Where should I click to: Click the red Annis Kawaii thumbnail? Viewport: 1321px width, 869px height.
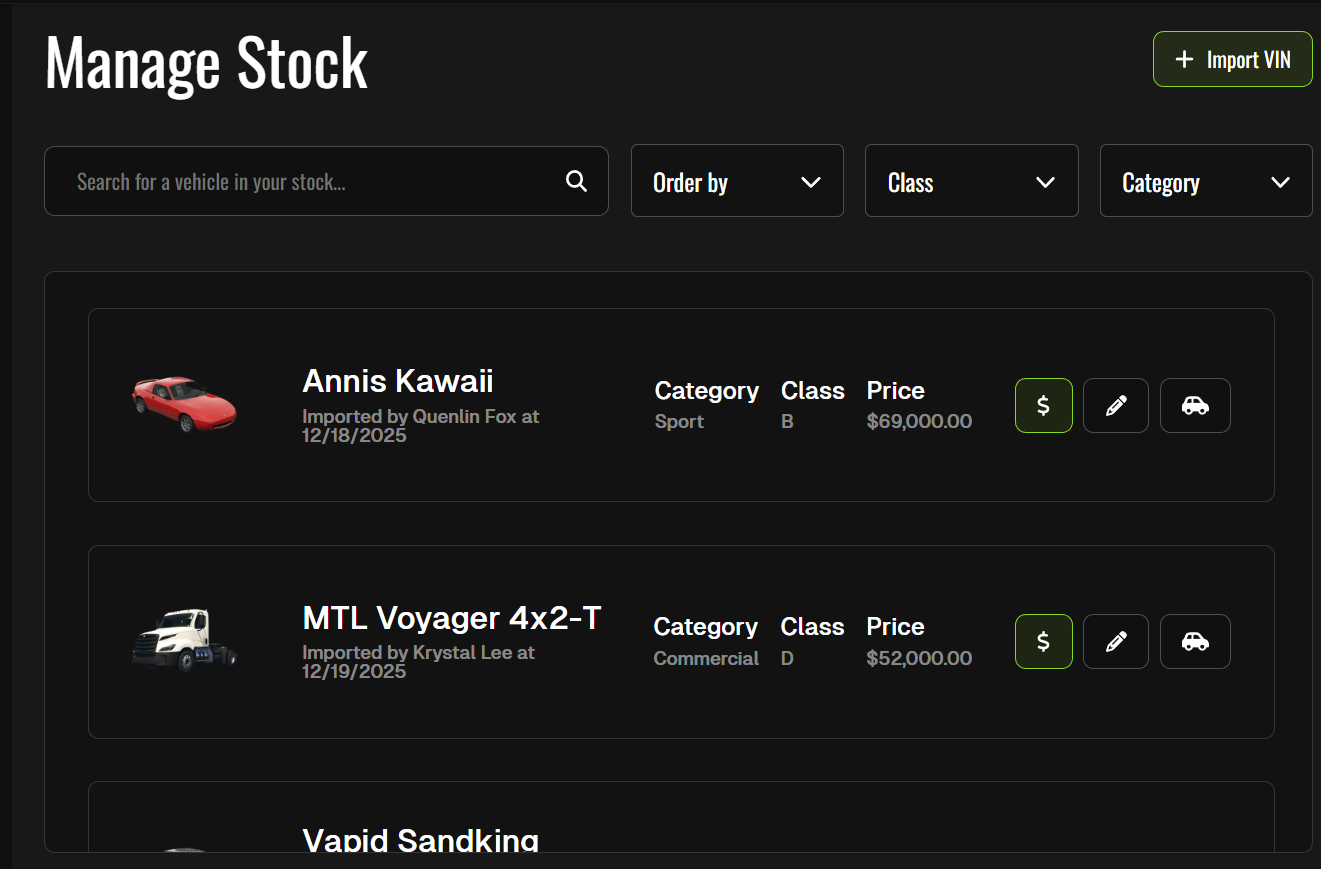point(184,403)
